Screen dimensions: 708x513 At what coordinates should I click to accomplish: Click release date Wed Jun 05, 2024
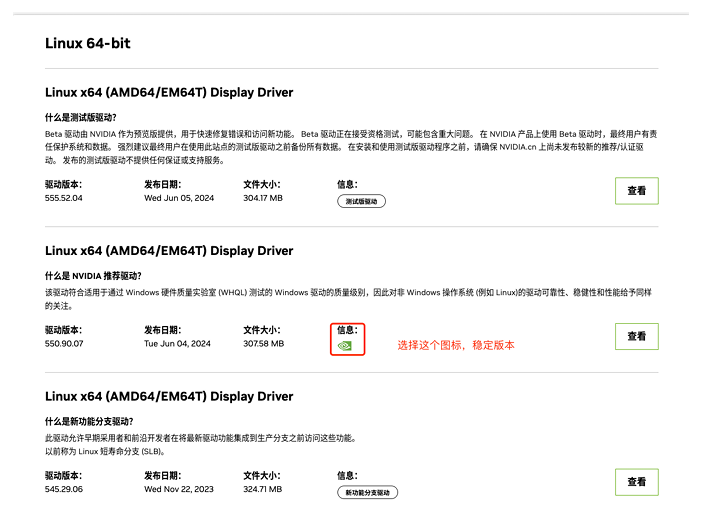tap(179, 198)
